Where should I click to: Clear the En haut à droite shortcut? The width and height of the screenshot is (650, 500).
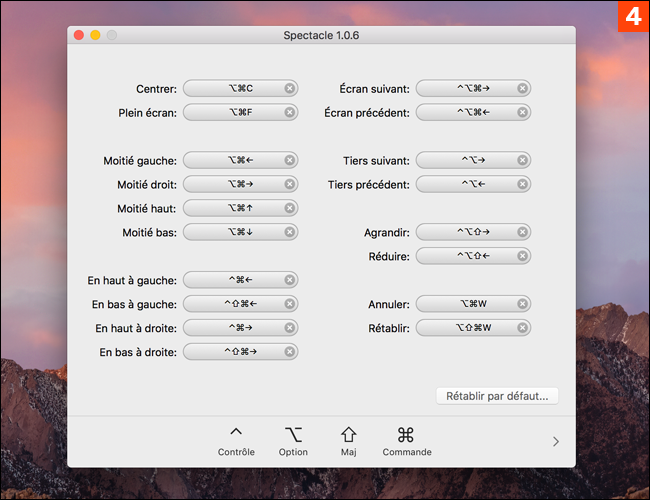(290, 328)
